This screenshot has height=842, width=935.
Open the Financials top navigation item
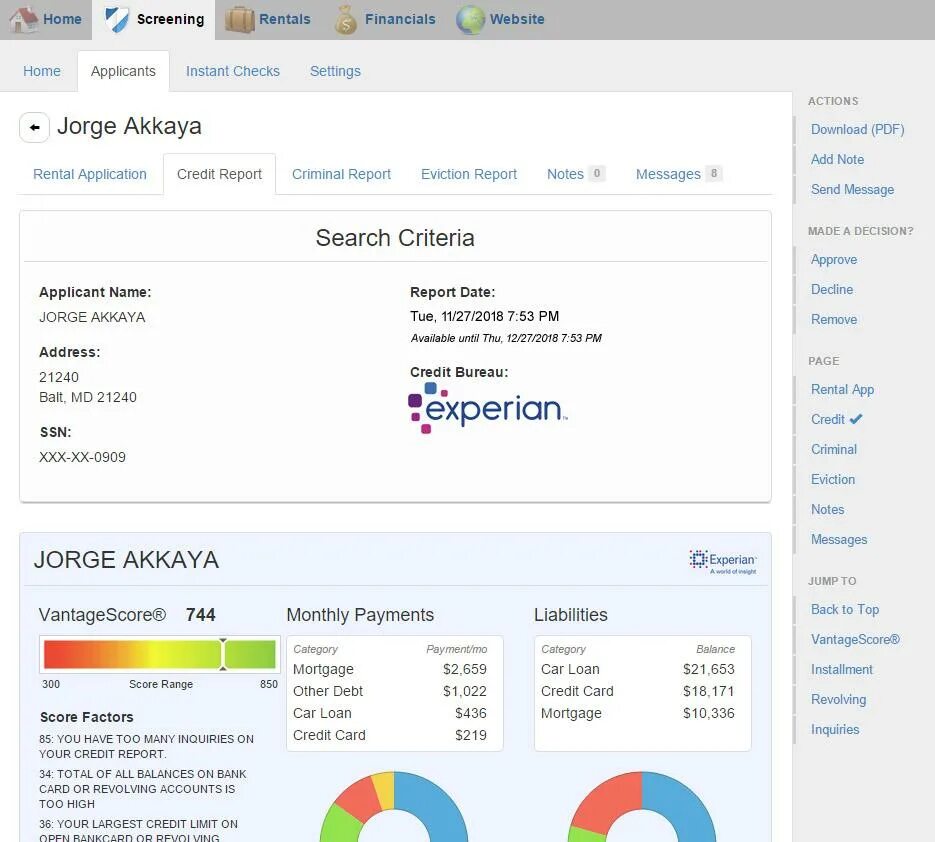pyautogui.click(x=385, y=19)
